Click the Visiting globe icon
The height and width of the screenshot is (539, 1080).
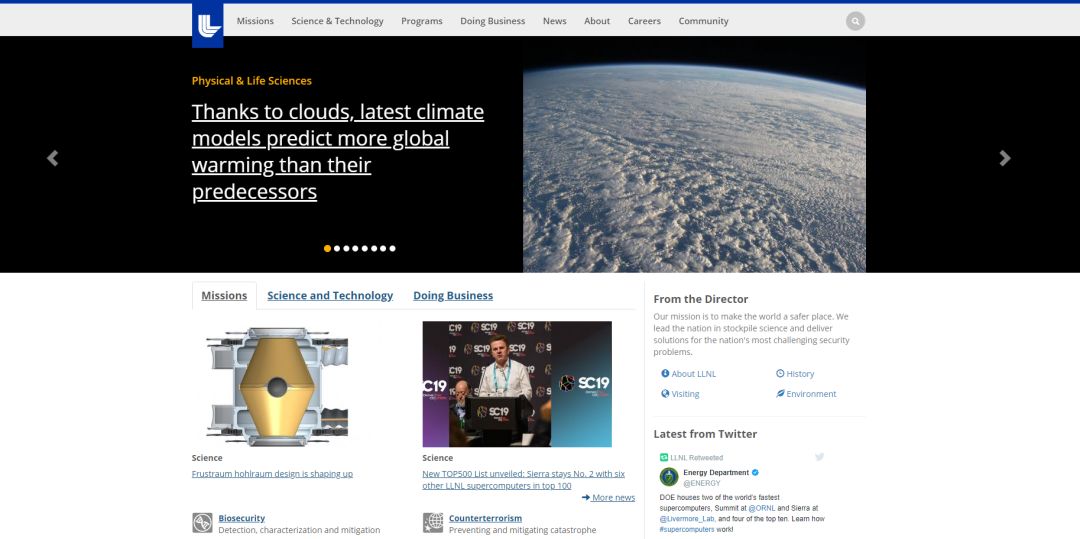pos(665,393)
